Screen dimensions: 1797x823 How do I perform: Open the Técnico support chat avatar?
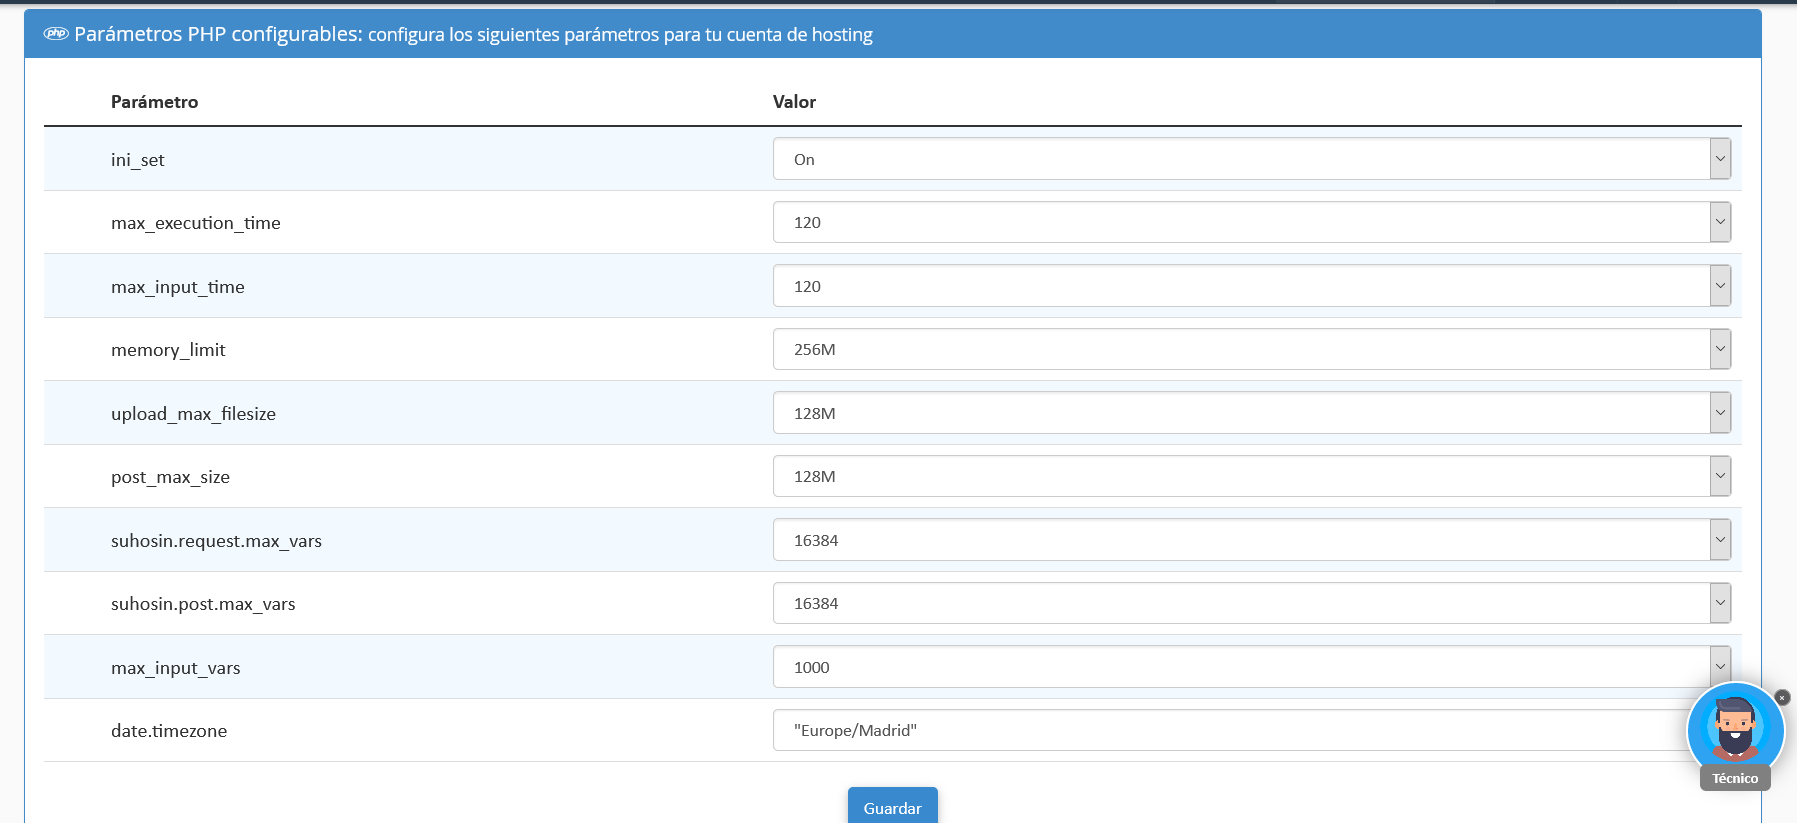point(1735,730)
